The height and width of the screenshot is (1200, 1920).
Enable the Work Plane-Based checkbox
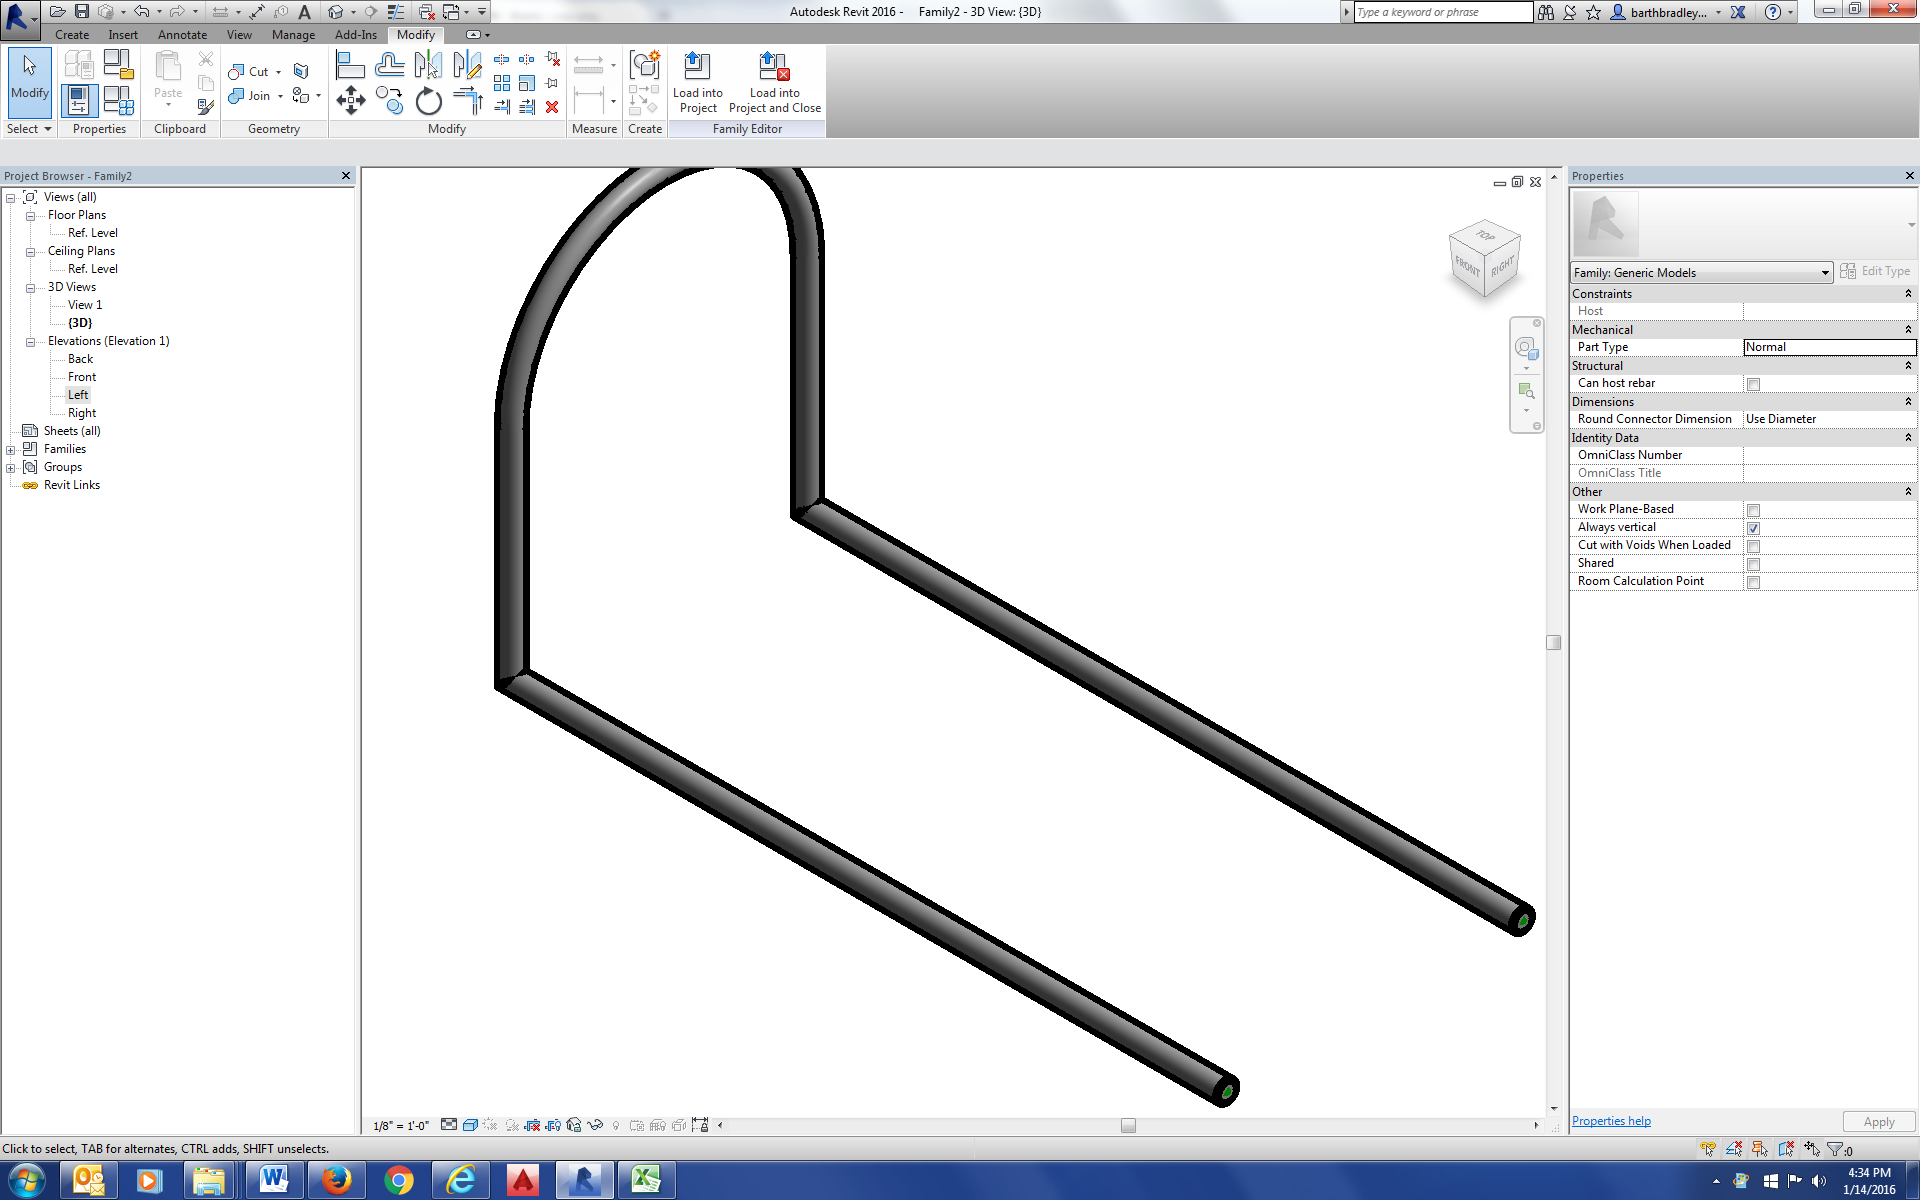pyautogui.click(x=1753, y=510)
